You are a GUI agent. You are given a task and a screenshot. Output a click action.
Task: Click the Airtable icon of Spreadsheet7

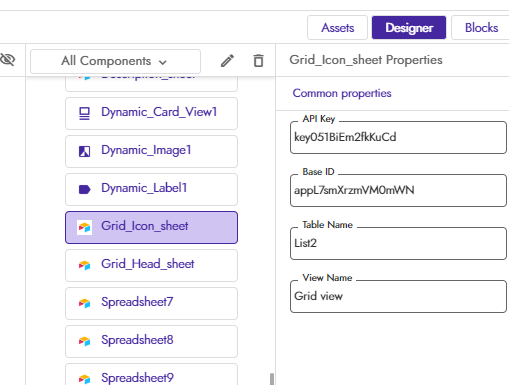84,303
